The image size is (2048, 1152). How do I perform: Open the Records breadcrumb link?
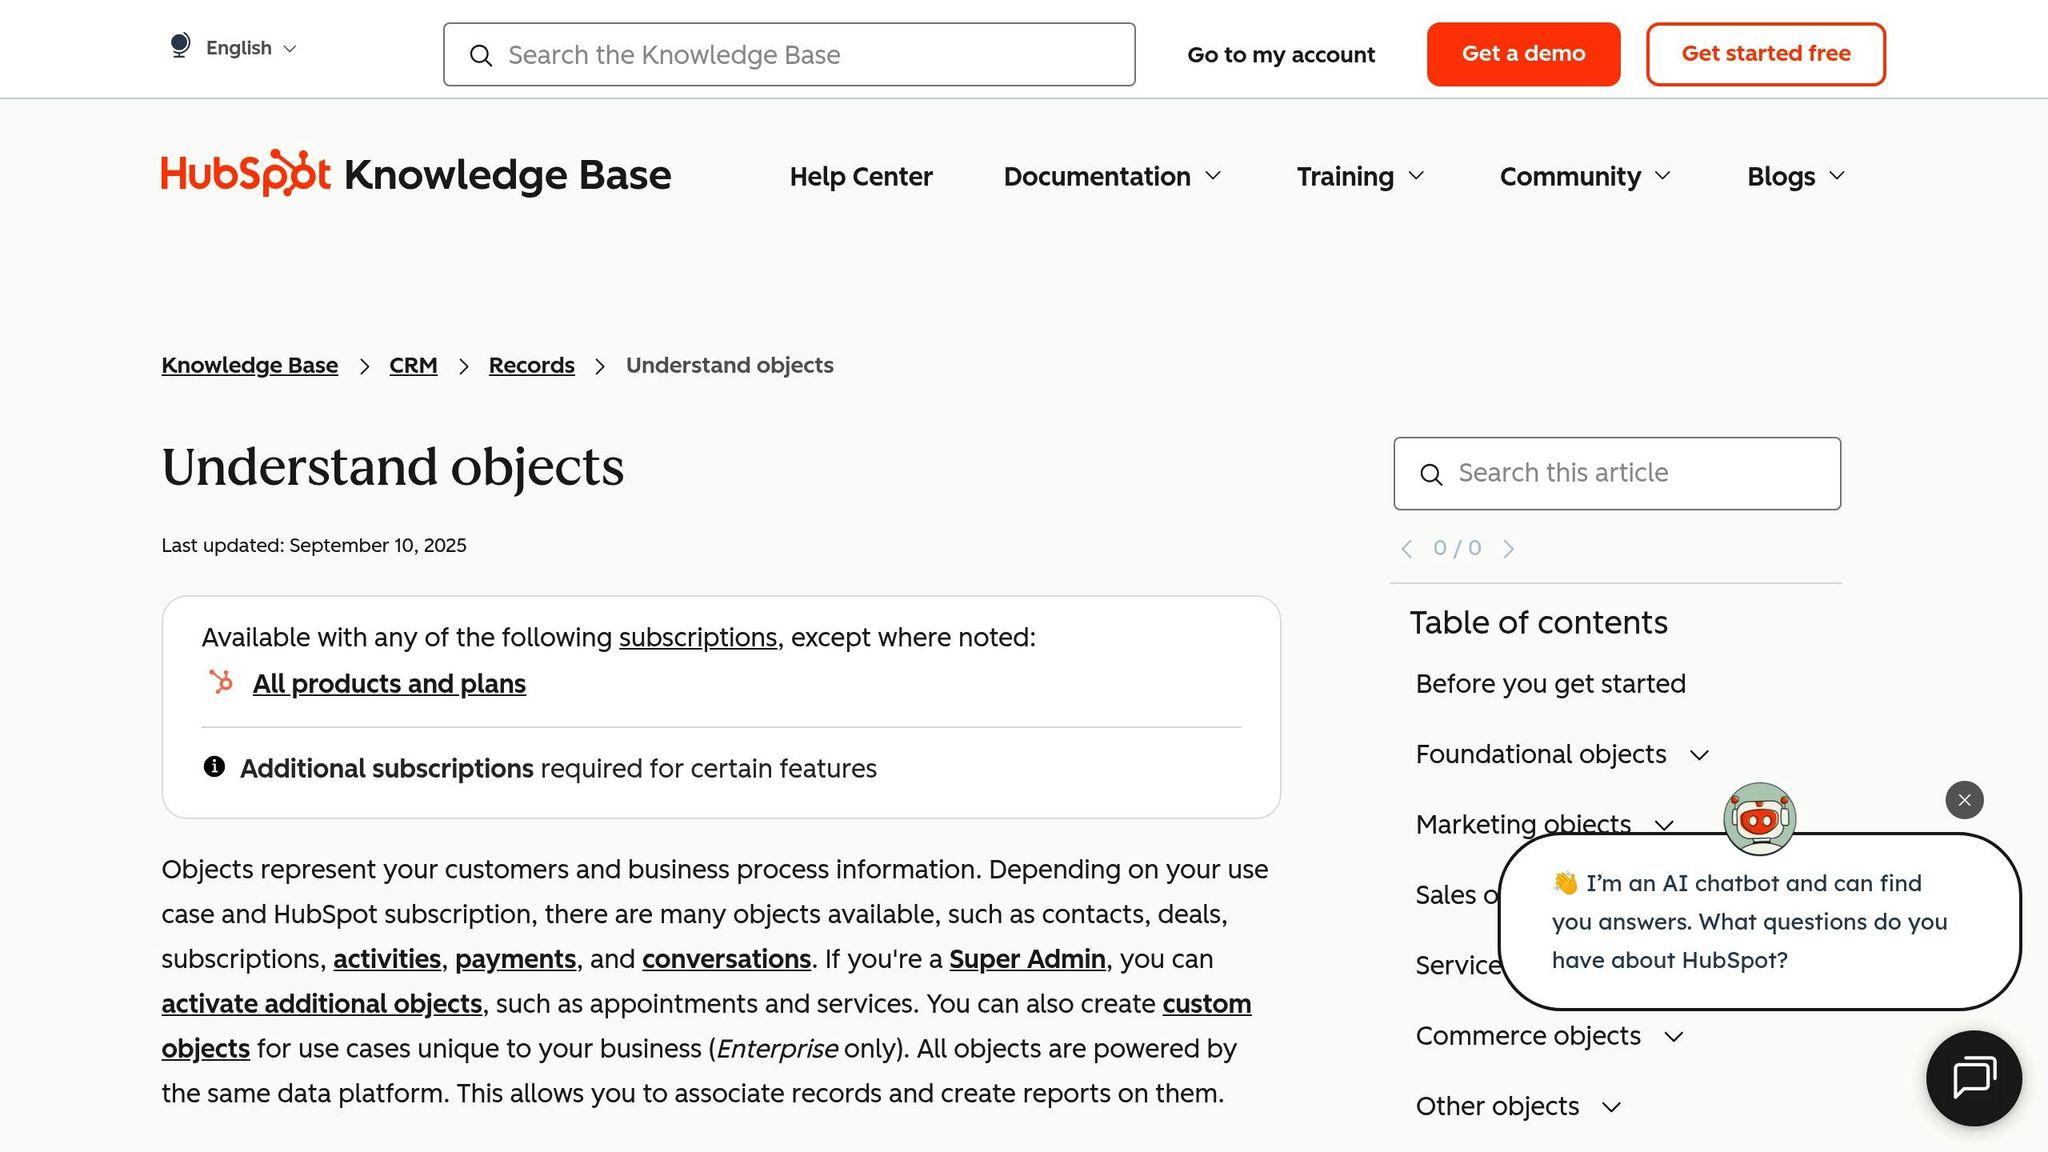531,365
